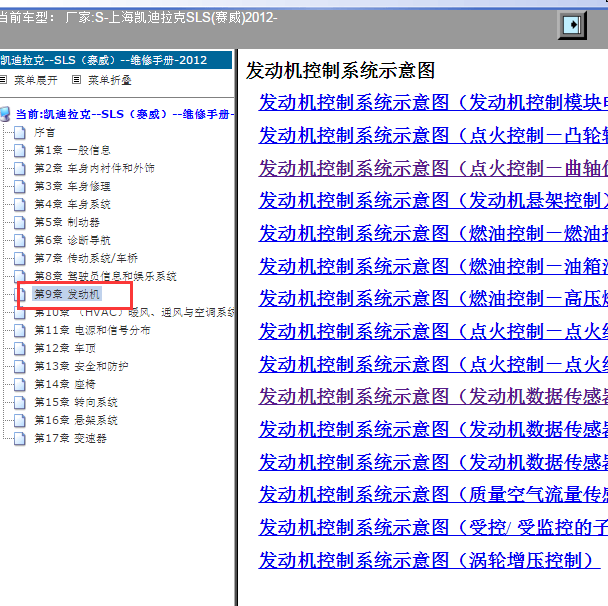Open 第5章 制动器
608x606 pixels.
point(67,223)
